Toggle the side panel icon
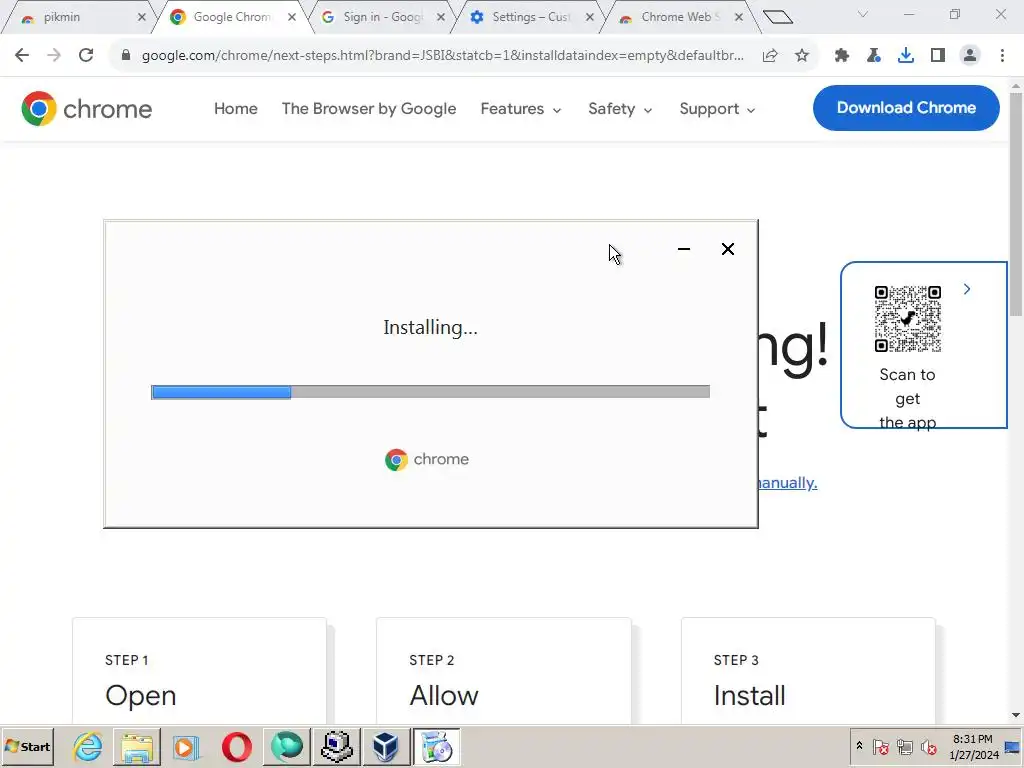The height and width of the screenshot is (768, 1024). [938, 56]
